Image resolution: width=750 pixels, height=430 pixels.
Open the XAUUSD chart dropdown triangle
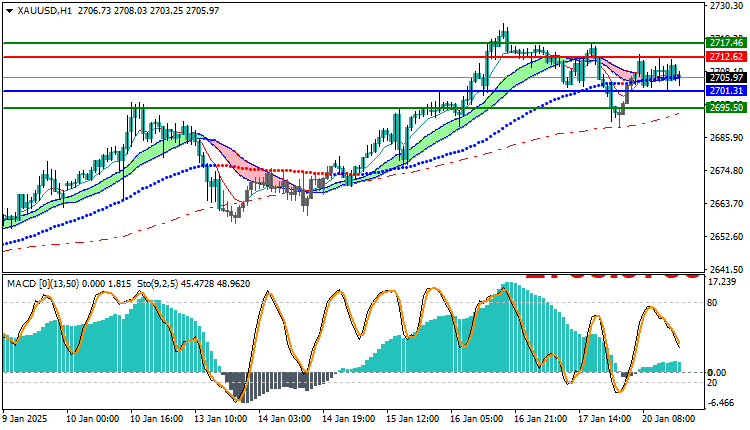(9, 11)
